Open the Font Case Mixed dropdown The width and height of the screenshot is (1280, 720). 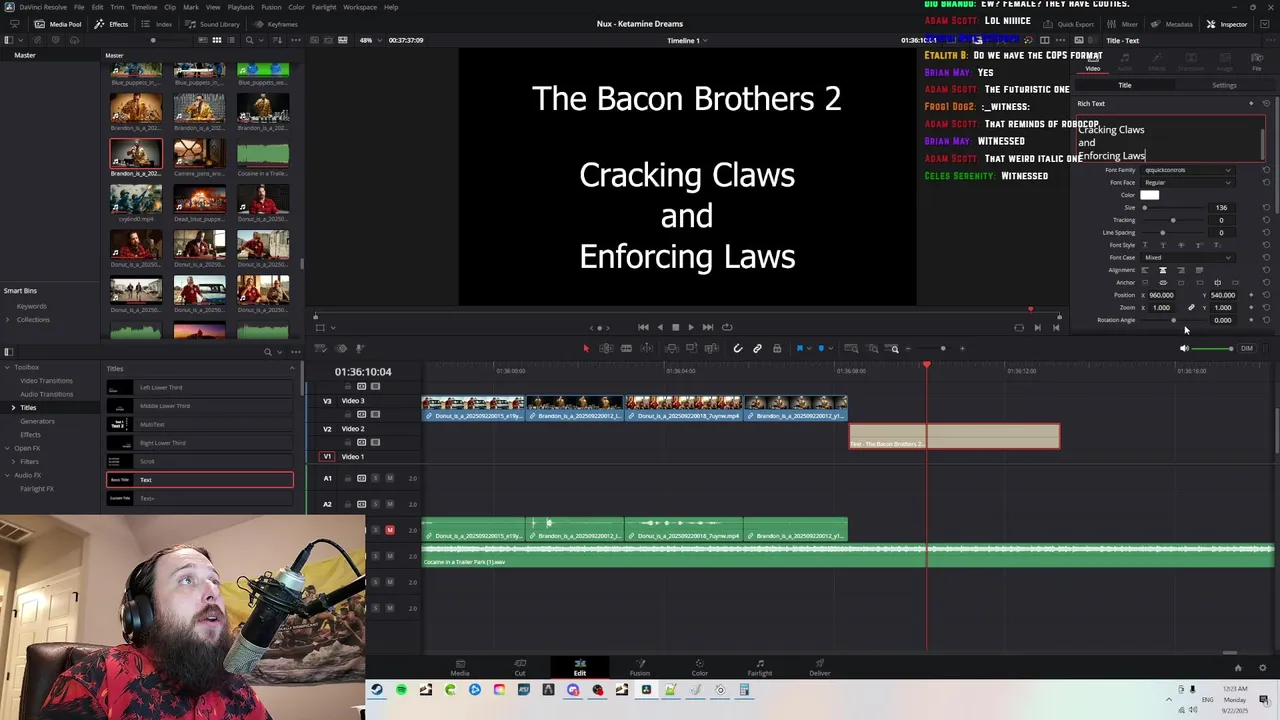pos(1187,258)
